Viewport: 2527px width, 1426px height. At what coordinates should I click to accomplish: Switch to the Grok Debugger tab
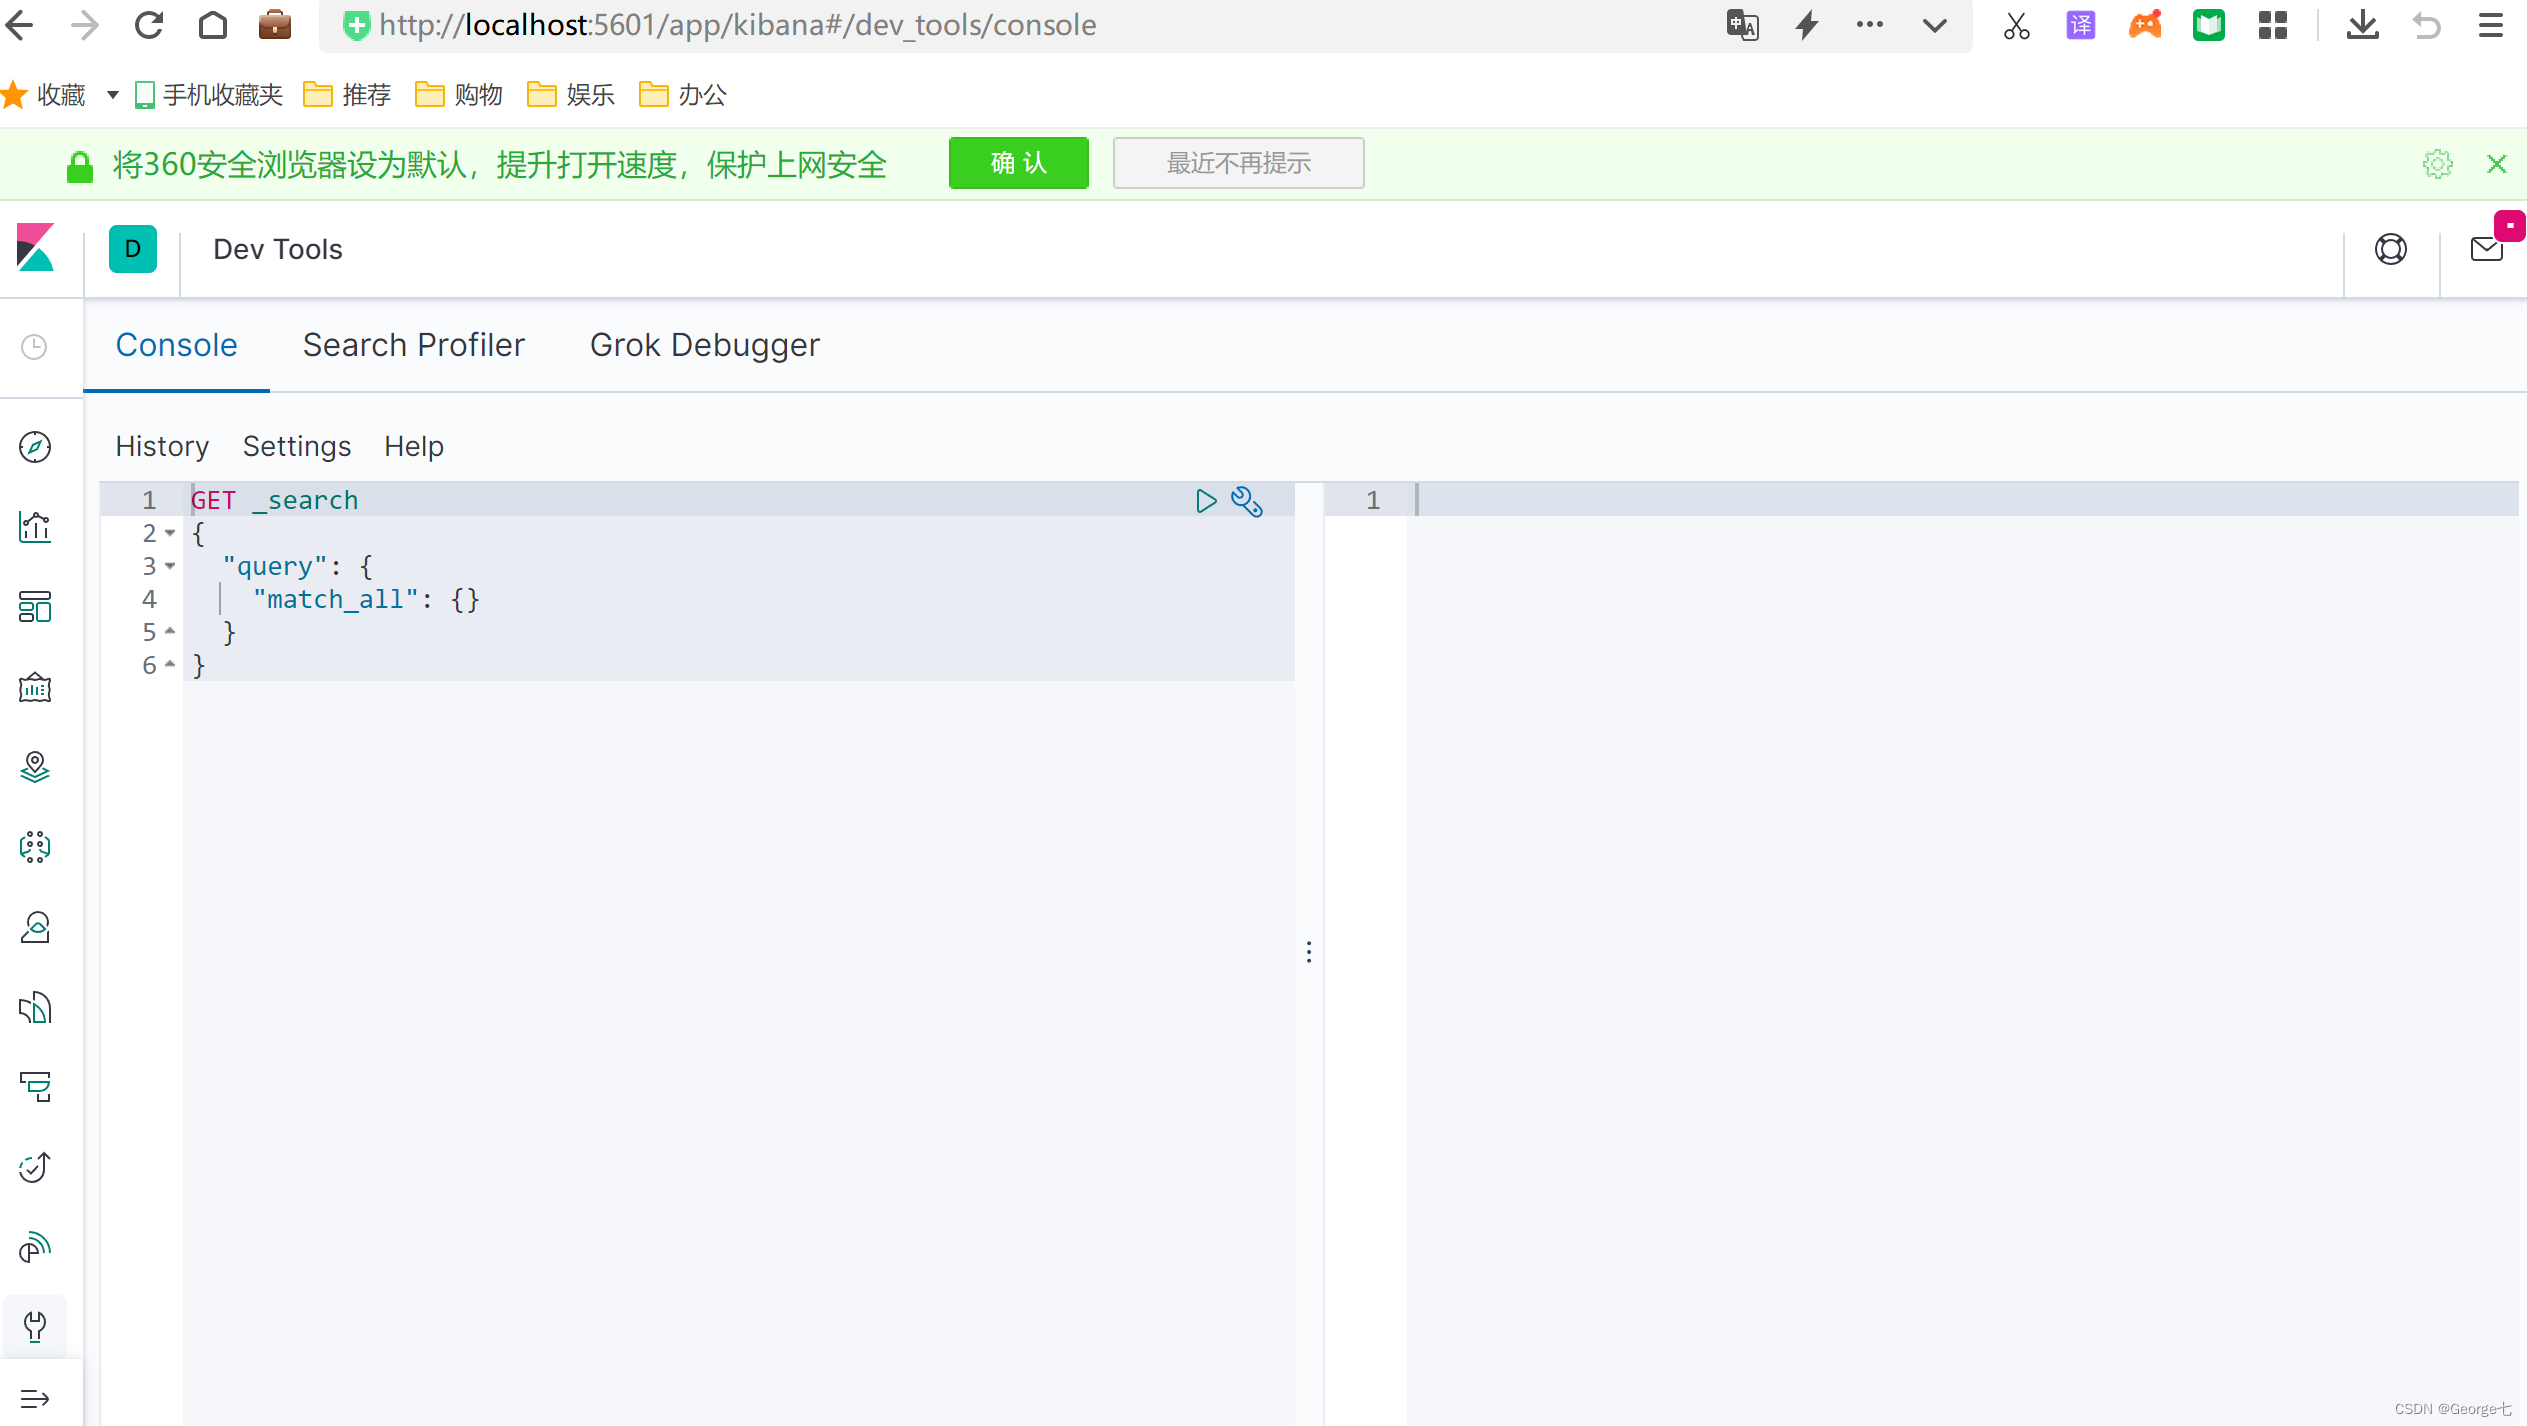click(x=704, y=345)
